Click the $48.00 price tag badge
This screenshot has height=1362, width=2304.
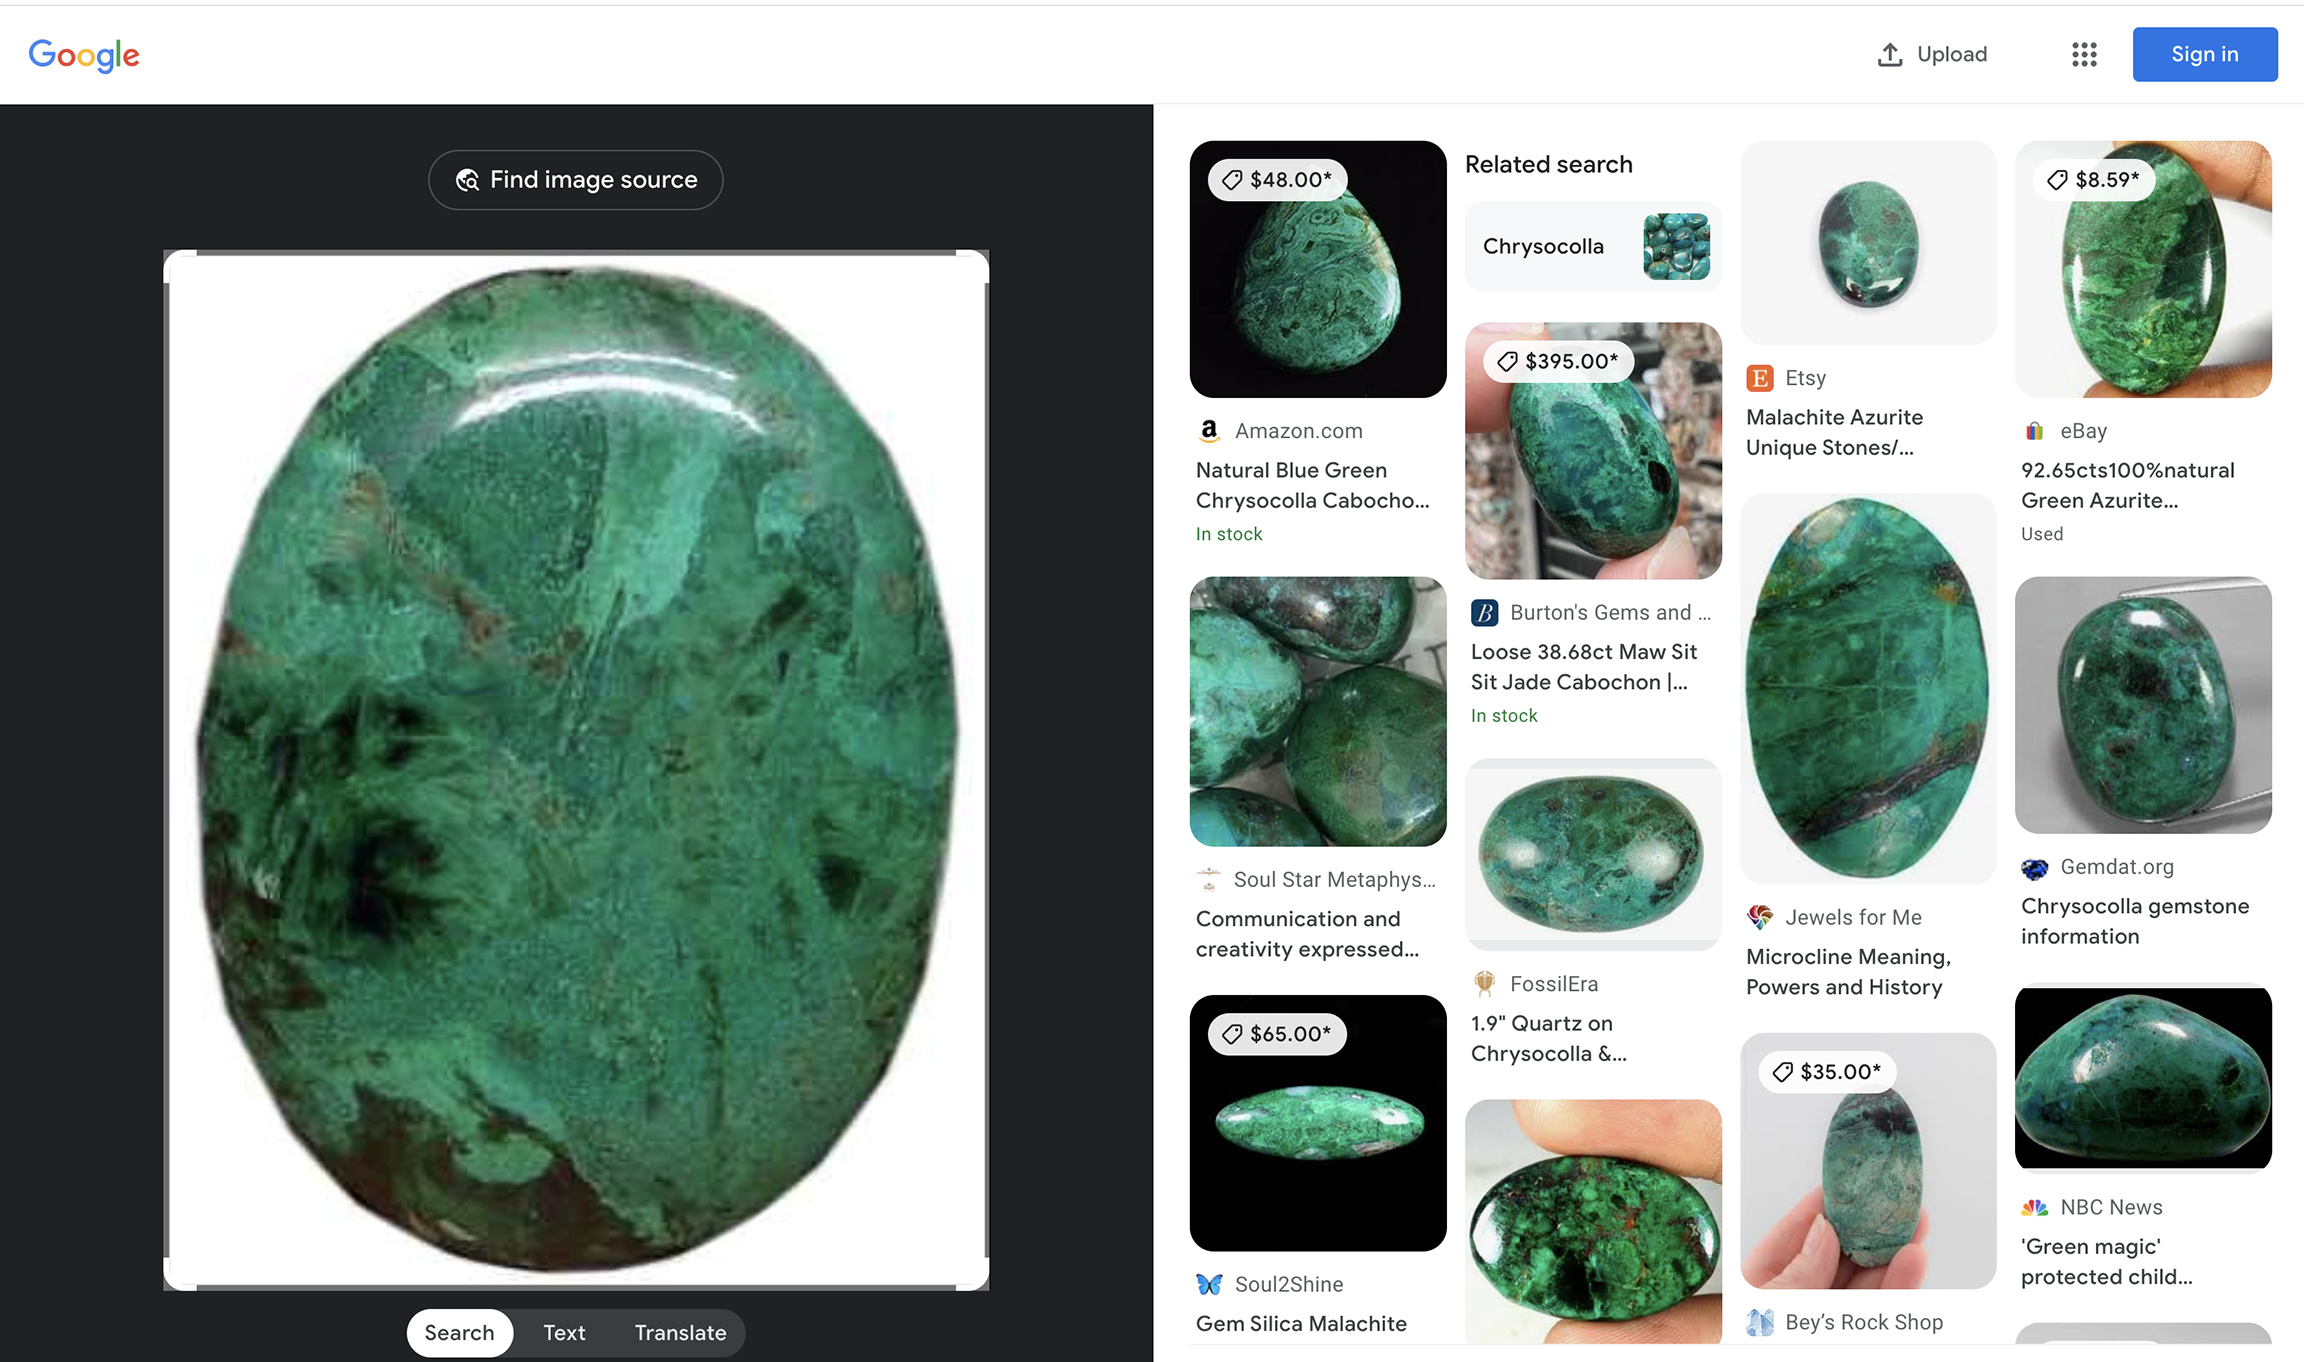click(x=1278, y=180)
